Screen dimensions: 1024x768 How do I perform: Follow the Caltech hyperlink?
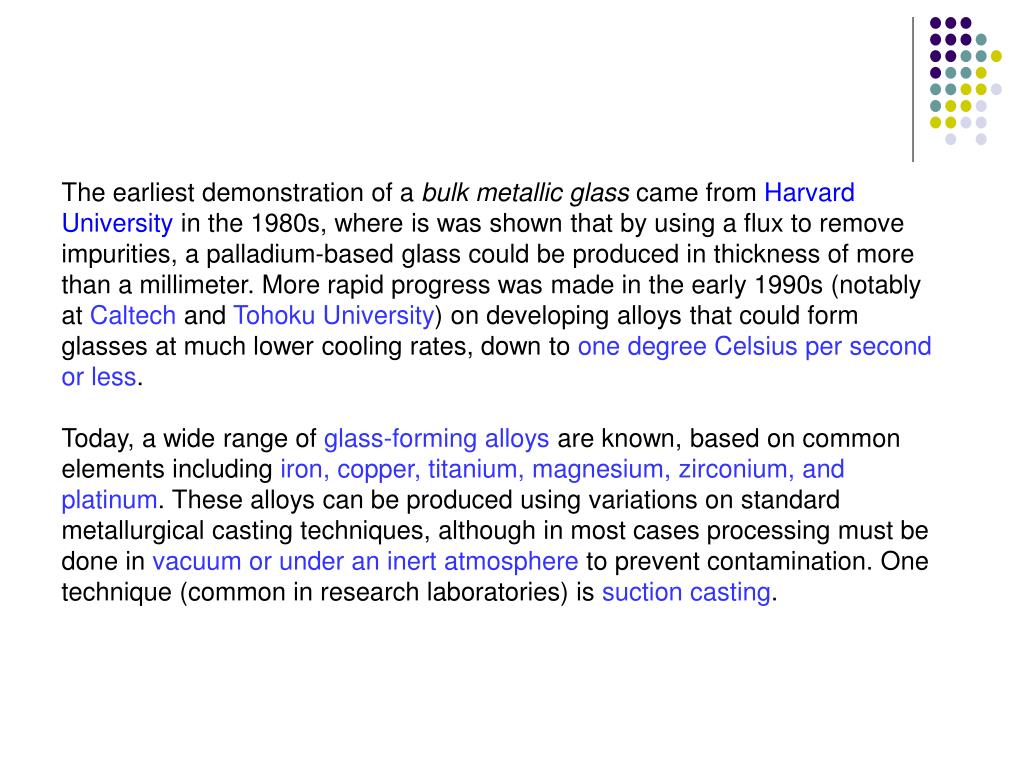click(x=133, y=315)
